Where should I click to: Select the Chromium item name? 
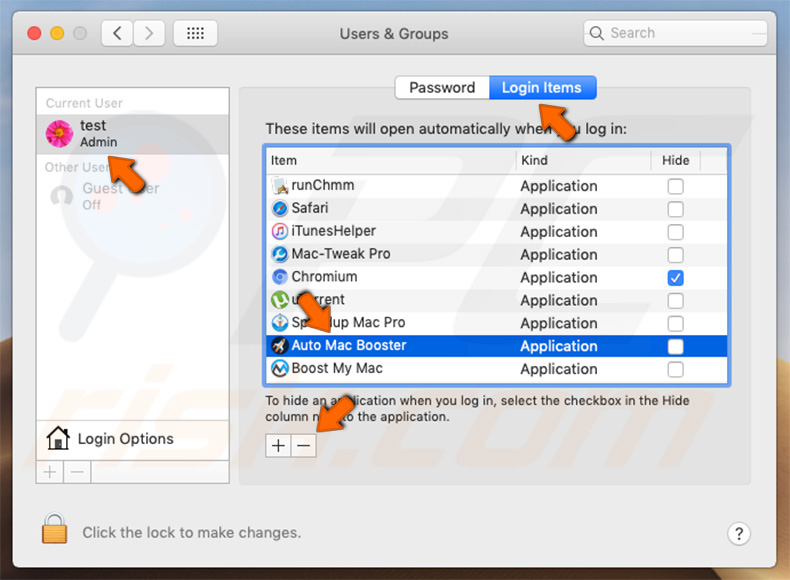324,277
